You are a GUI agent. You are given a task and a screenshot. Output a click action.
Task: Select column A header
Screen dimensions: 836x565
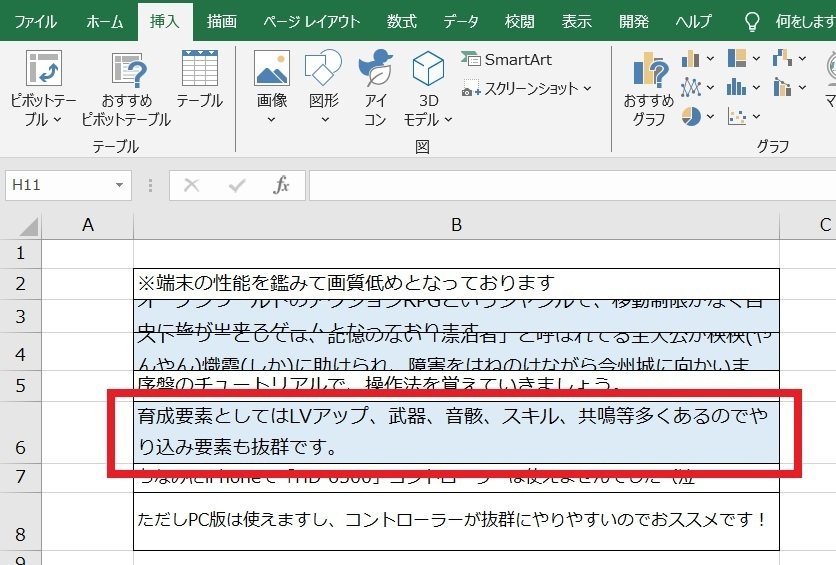[87, 225]
